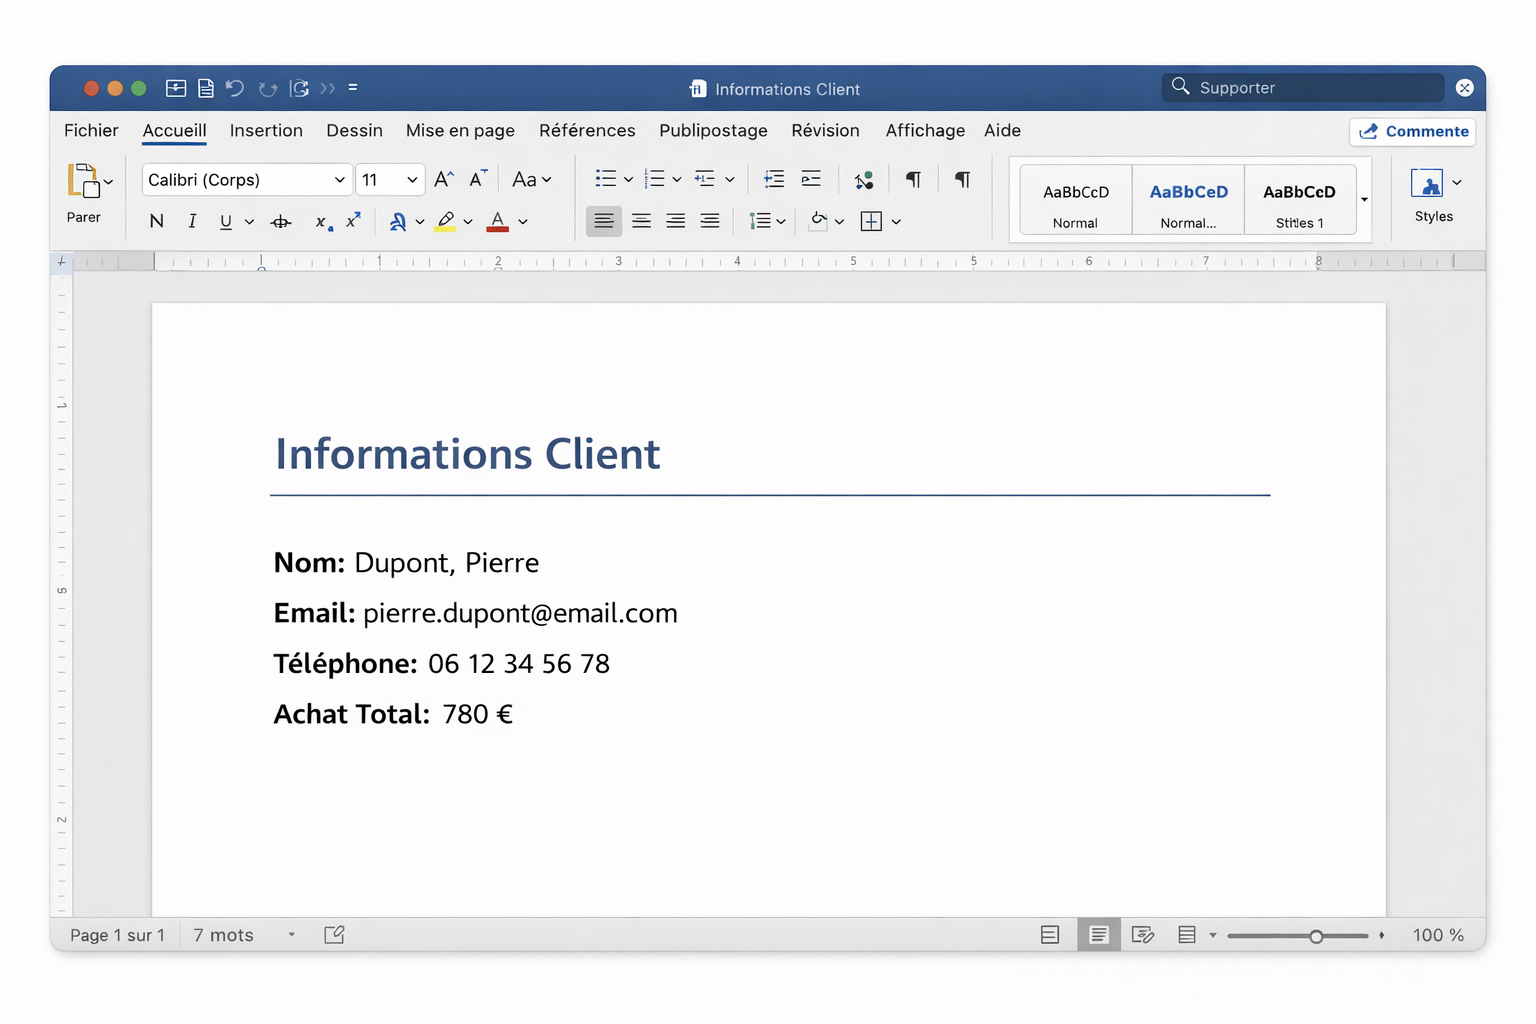Click the bulleted list icon

coord(606,179)
